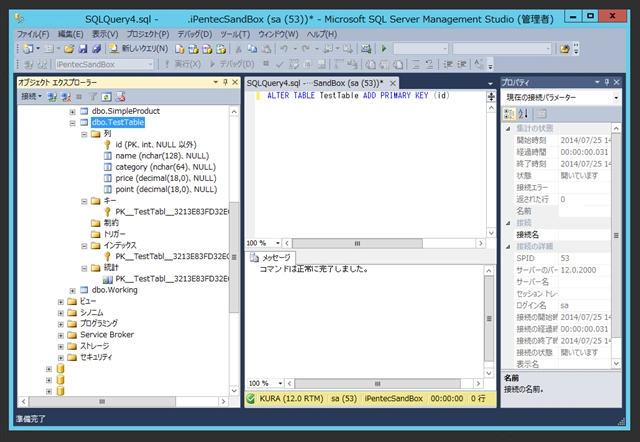Select the id primary key column
This screenshot has height=442, width=640.
[156, 144]
